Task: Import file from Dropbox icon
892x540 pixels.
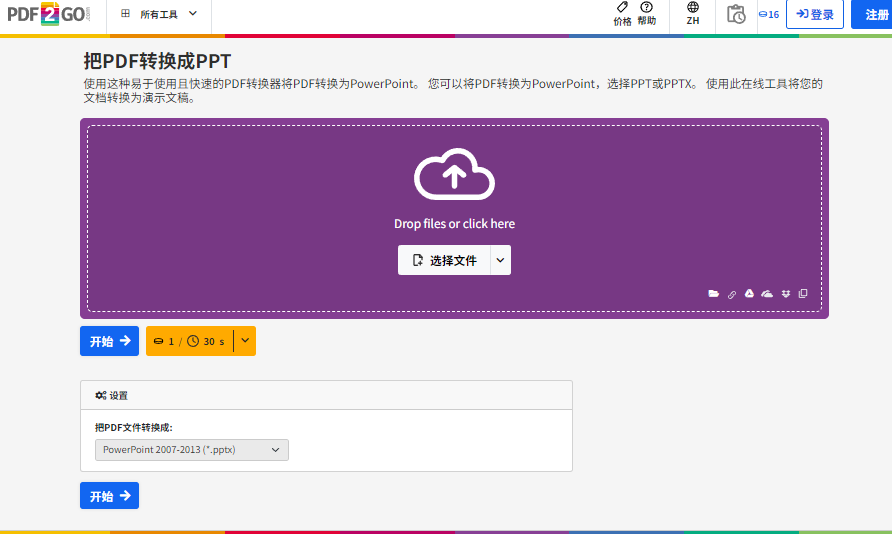Action: pos(785,294)
